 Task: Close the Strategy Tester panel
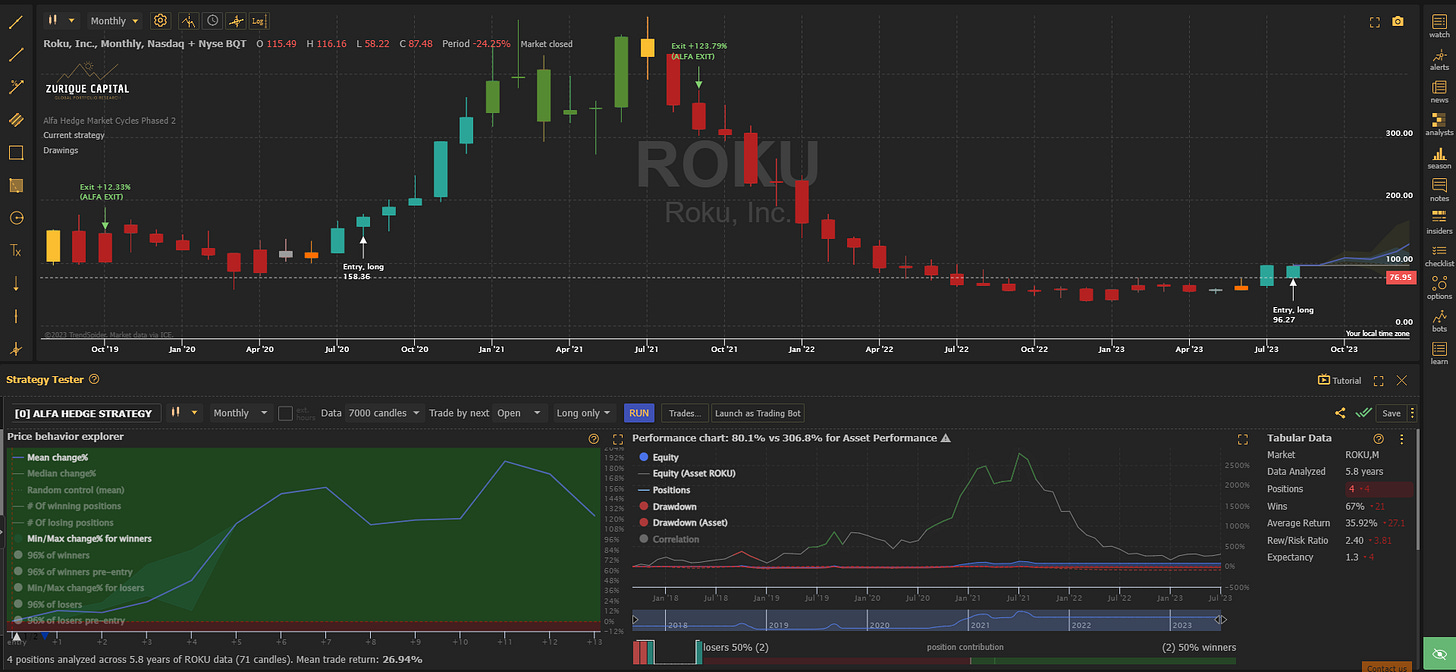[1401, 380]
